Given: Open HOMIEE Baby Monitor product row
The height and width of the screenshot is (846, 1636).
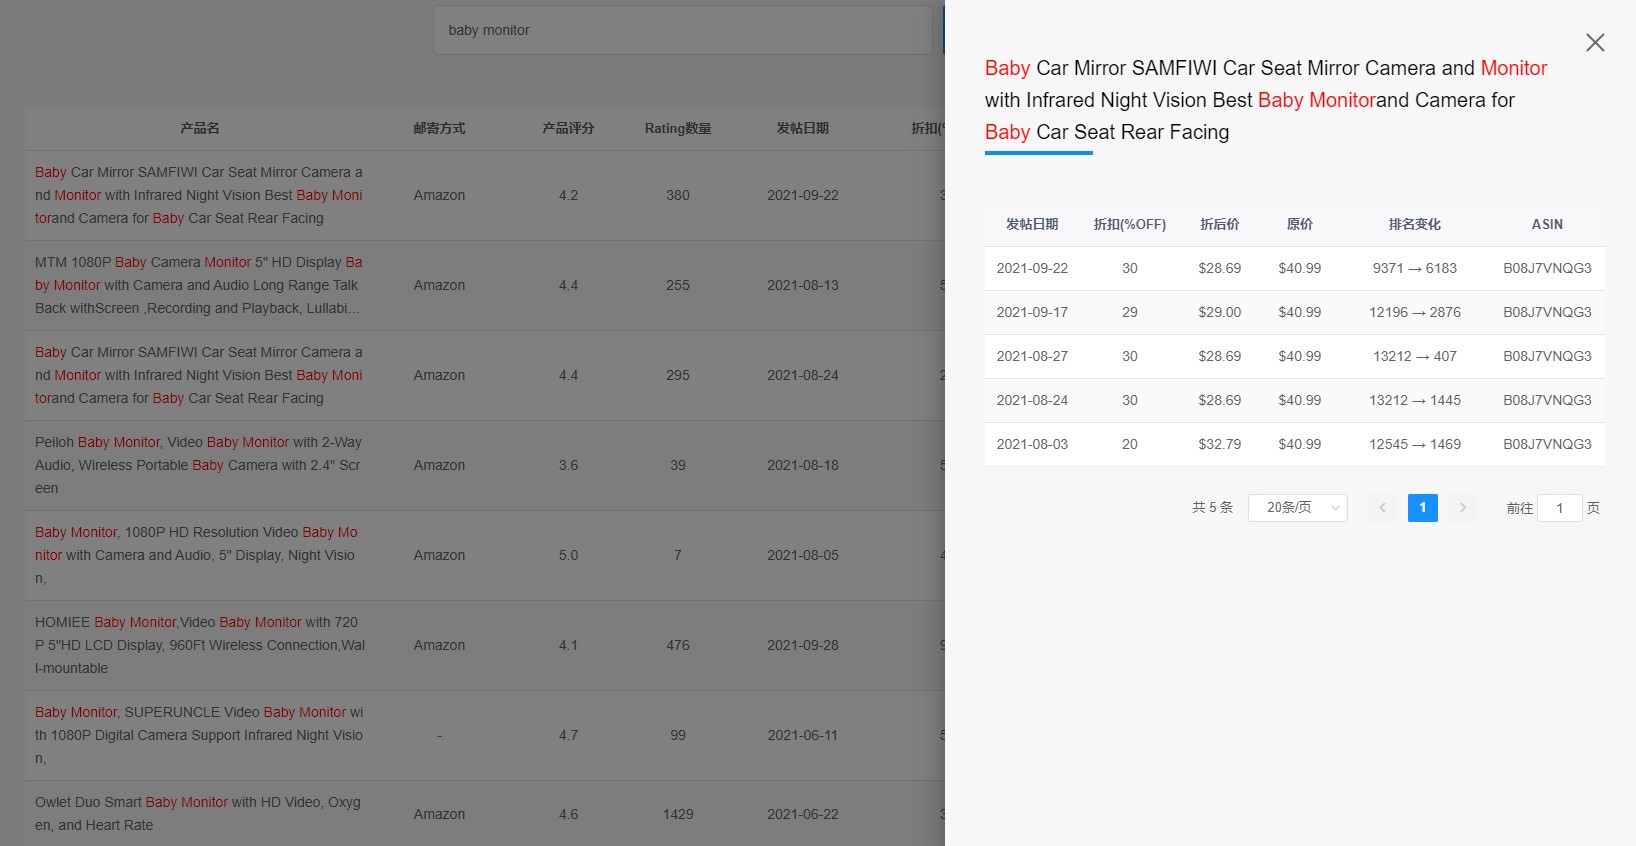Looking at the screenshot, I should click(199, 645).
